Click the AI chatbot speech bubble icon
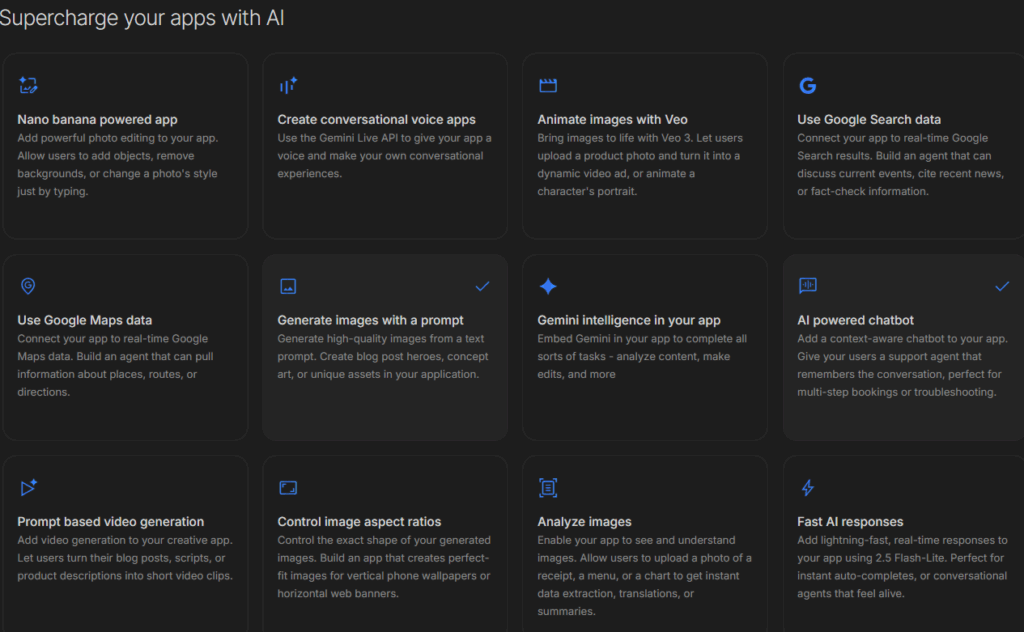 pos(807,287)
